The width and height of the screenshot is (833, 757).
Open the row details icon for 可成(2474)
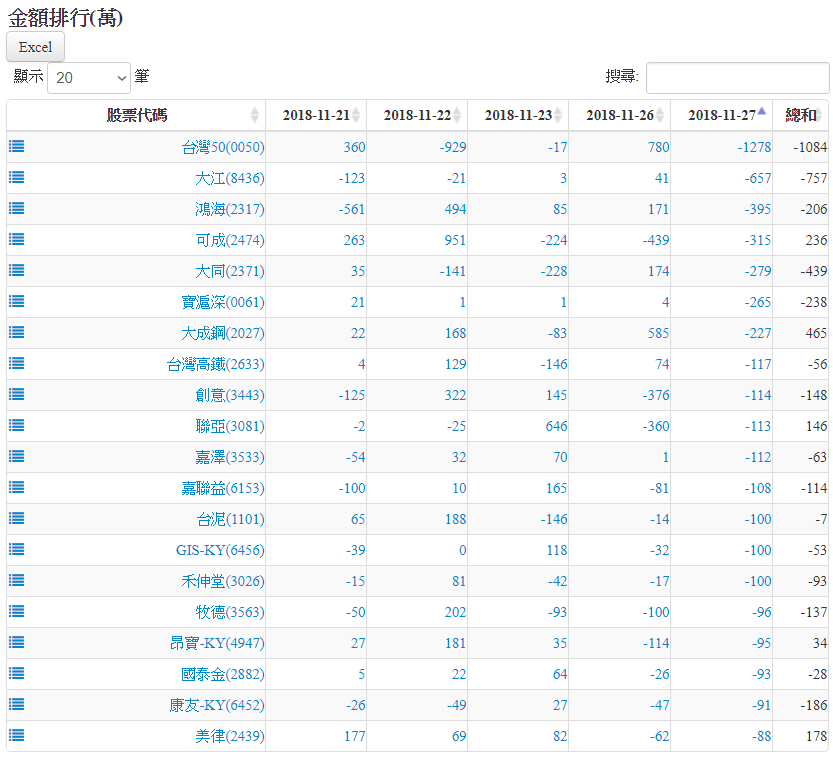pyautogui.click(x=17, y=239)
